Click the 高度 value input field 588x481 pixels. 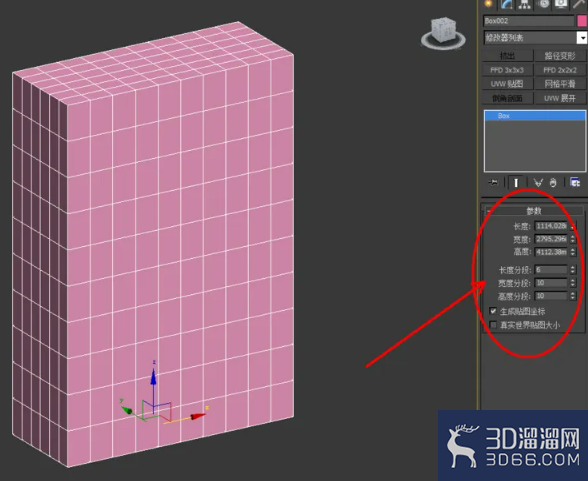point(551,252)
